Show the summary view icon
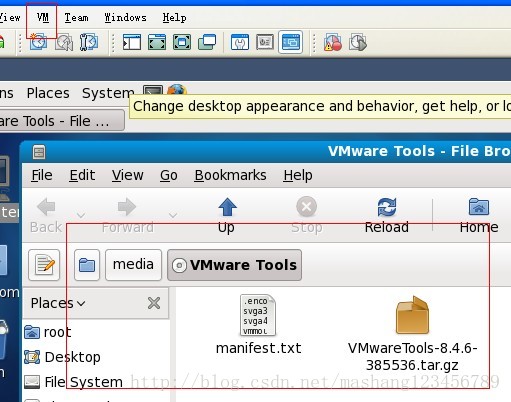511x402 pixels. pos(240,42)
